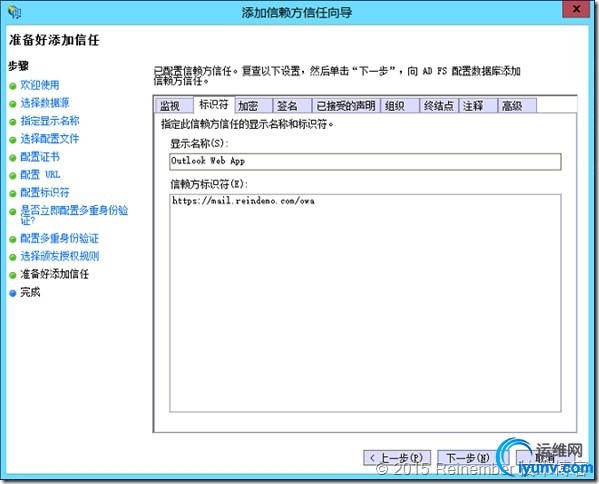Go to the 配置多重身份验证 step
This screenshot has width=599, height=484.
(60, 238)
